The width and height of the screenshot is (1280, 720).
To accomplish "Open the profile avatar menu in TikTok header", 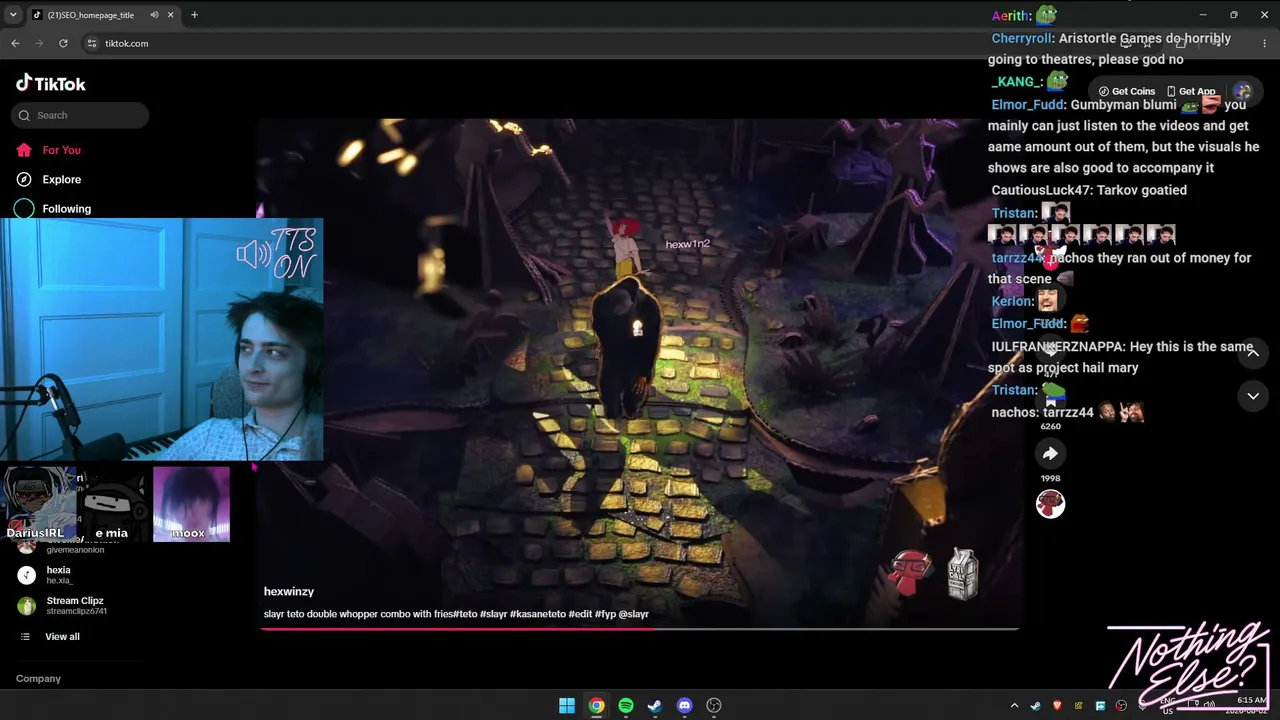I will click(1242, 91).
